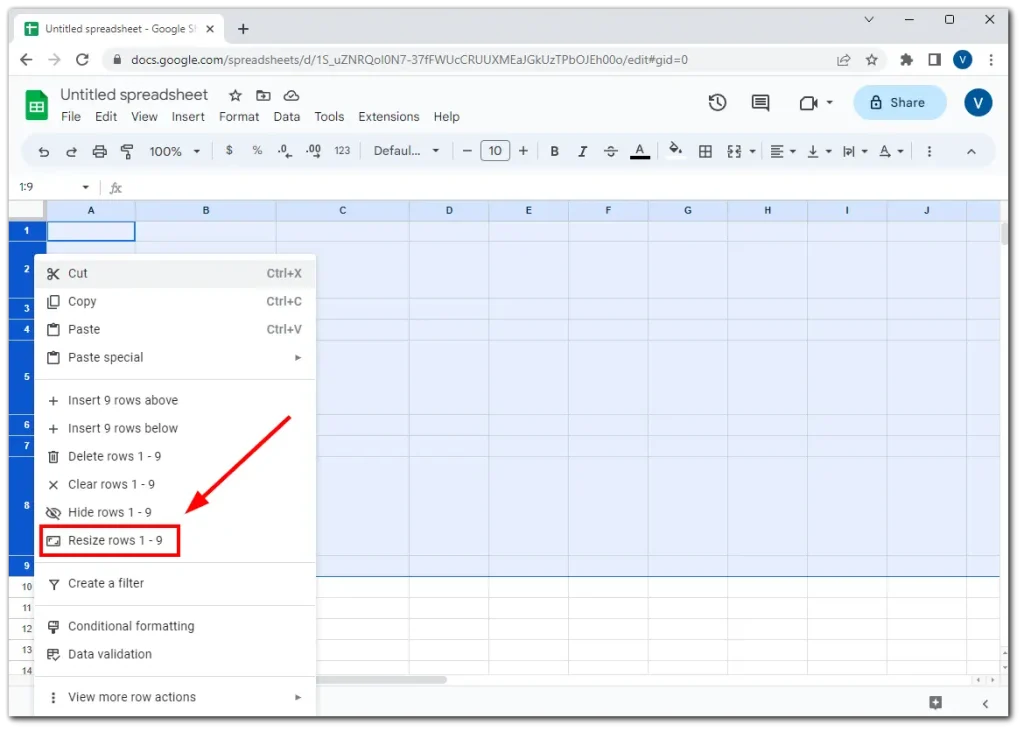This screenshot has width=1024, height=732.
Task: Open text rotation dropdown
Action: coord(891,151)
